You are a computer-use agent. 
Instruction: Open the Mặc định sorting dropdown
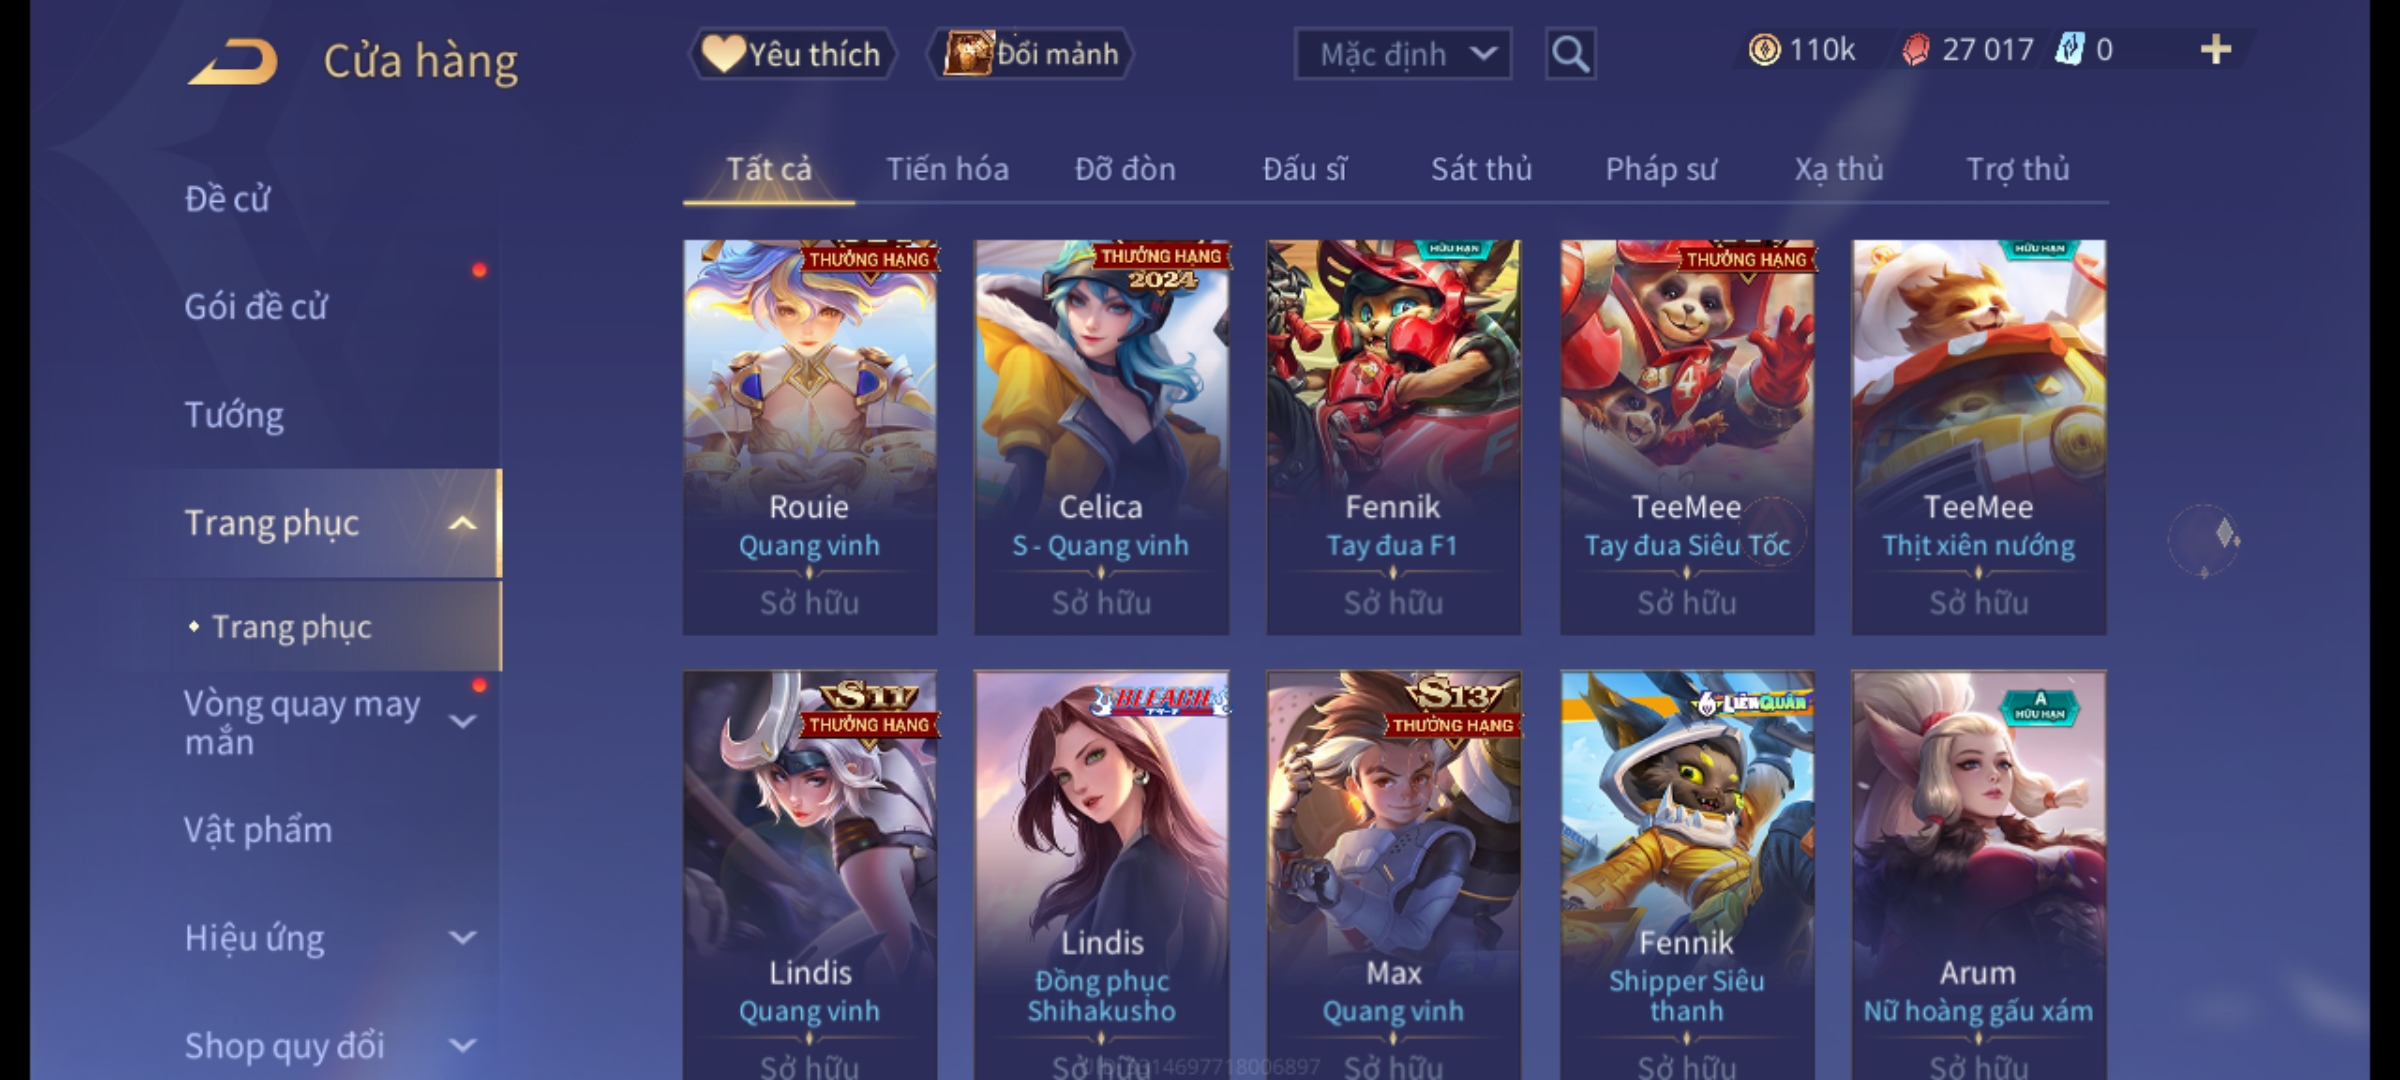(1403, 54)
